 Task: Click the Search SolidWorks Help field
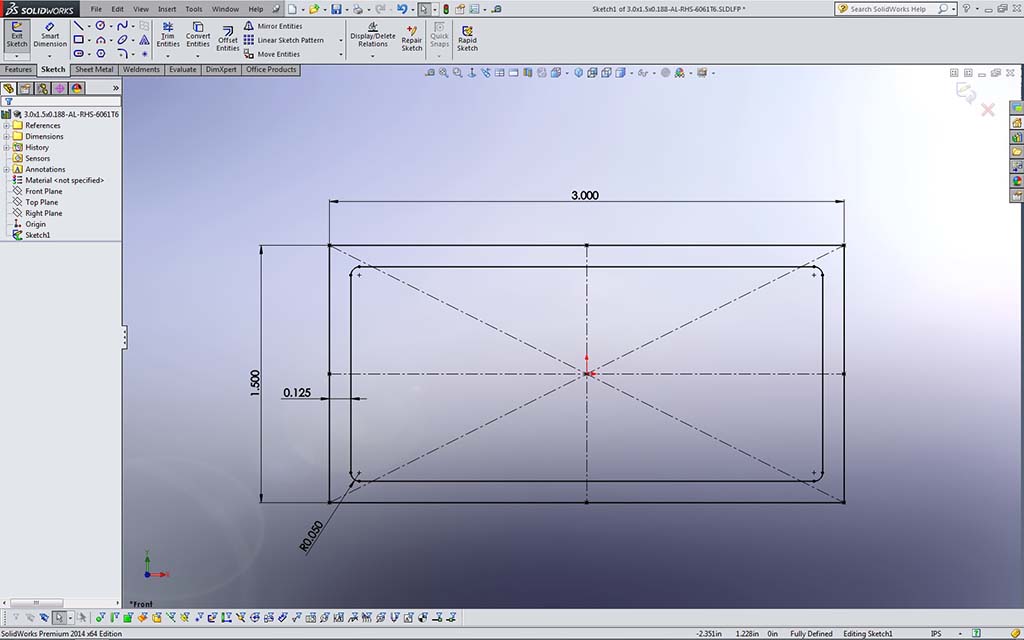(888, 9)
